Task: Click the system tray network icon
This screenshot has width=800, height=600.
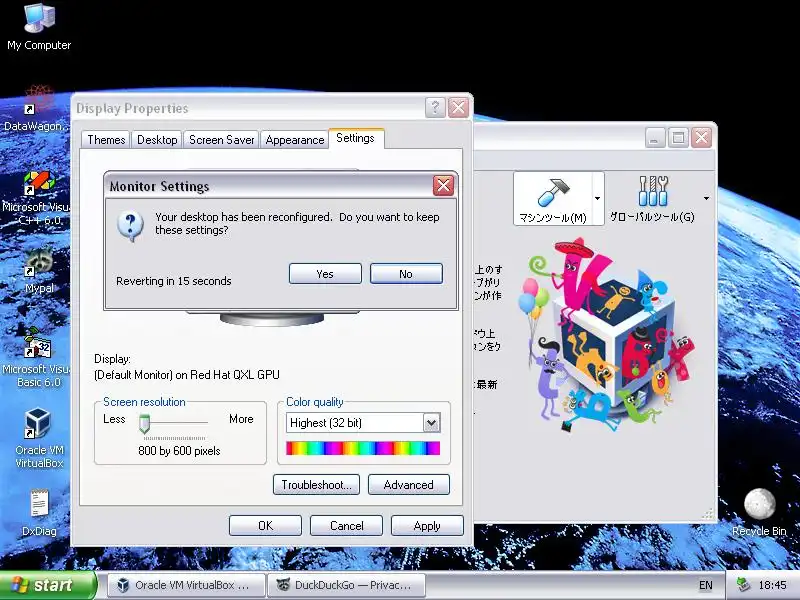Action: pos(743,585)
